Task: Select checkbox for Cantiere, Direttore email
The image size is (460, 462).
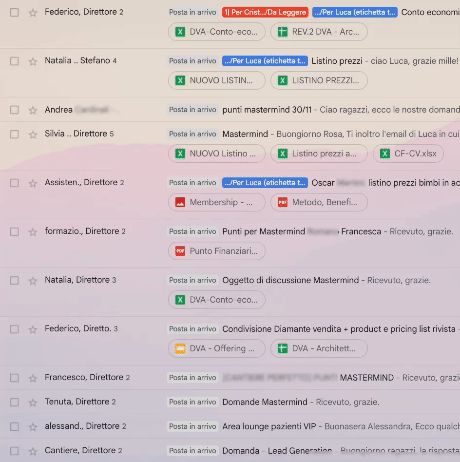Action: coord(14,451)
